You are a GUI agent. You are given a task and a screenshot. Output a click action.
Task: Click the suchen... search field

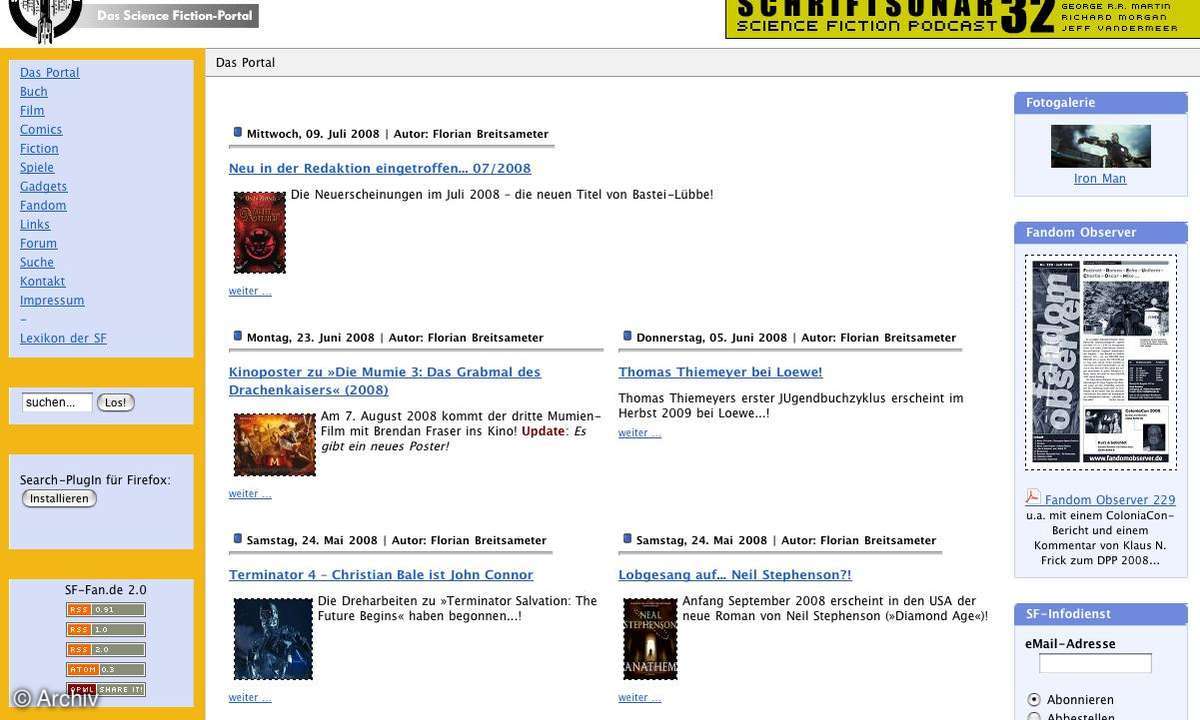tap(57, 402)
